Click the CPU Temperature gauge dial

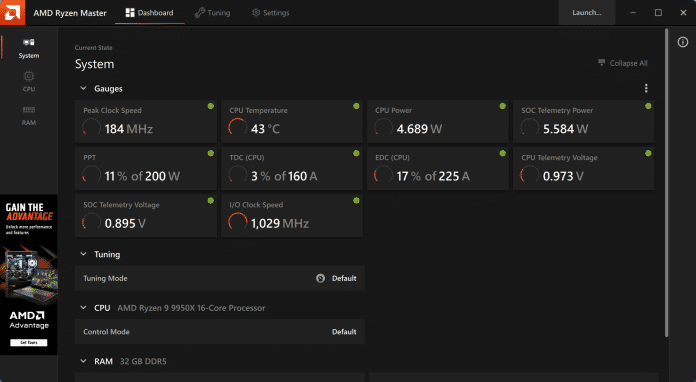click(237, 128)
